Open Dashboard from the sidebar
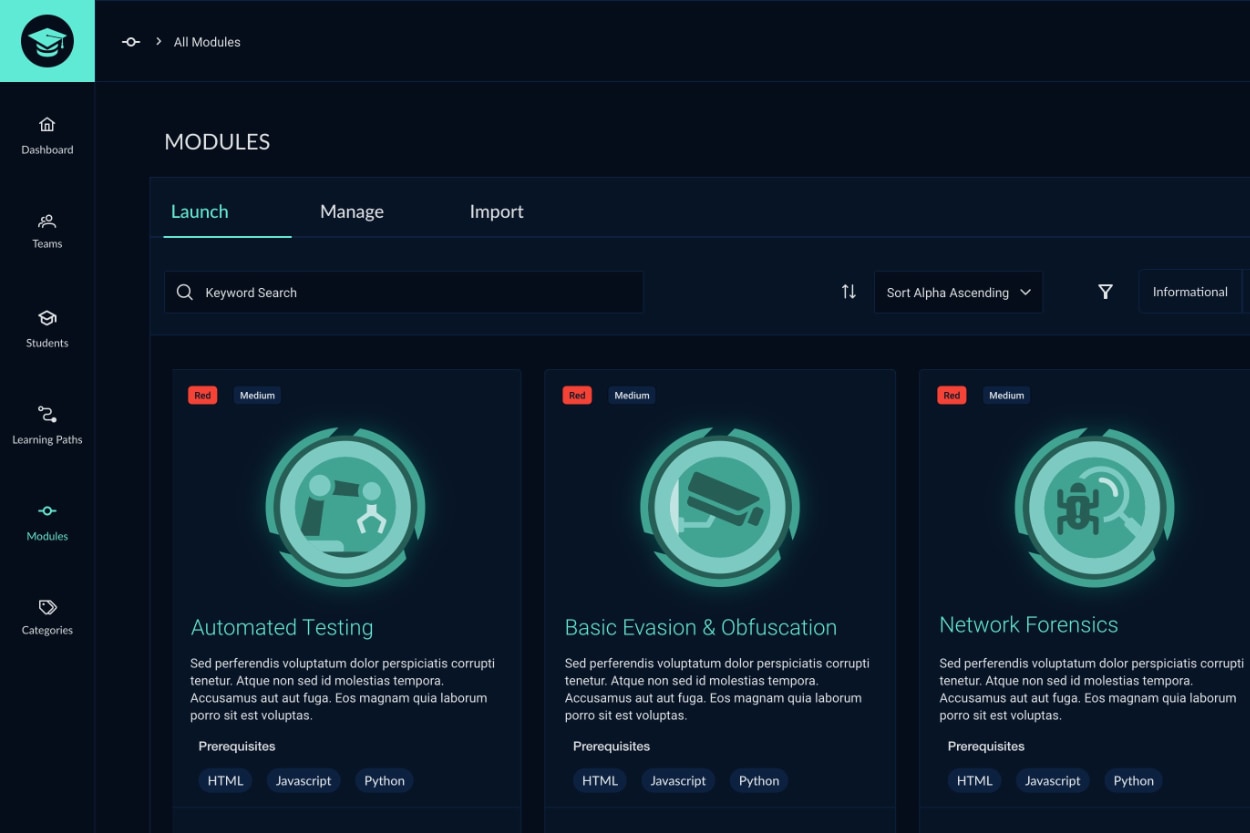Image resolution: width=1250 pixels, height=833 pixels. pos(47,136)
